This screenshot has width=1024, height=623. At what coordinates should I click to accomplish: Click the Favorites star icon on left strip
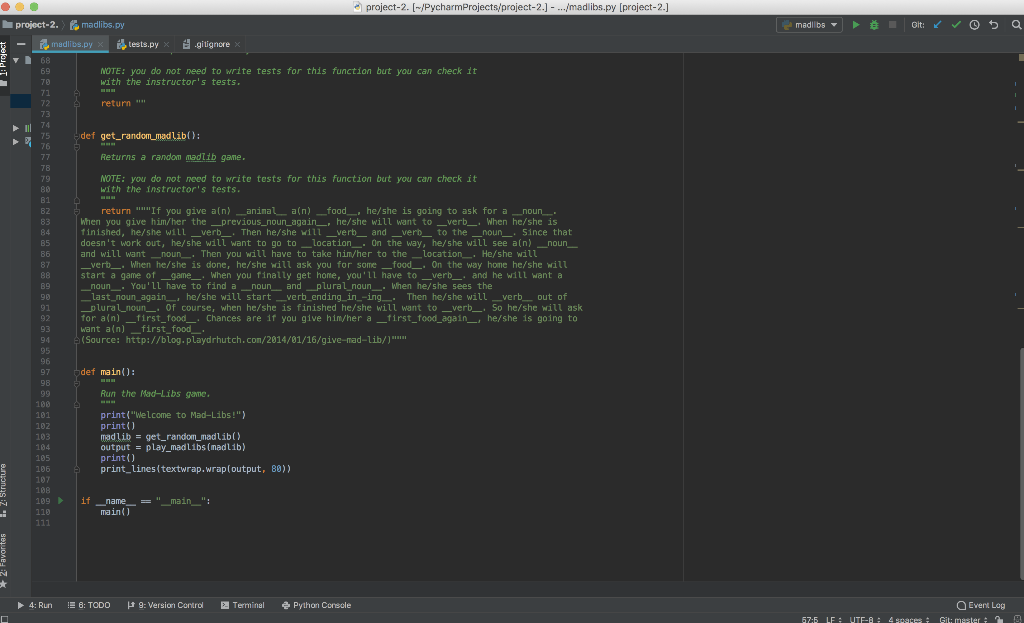3,584
